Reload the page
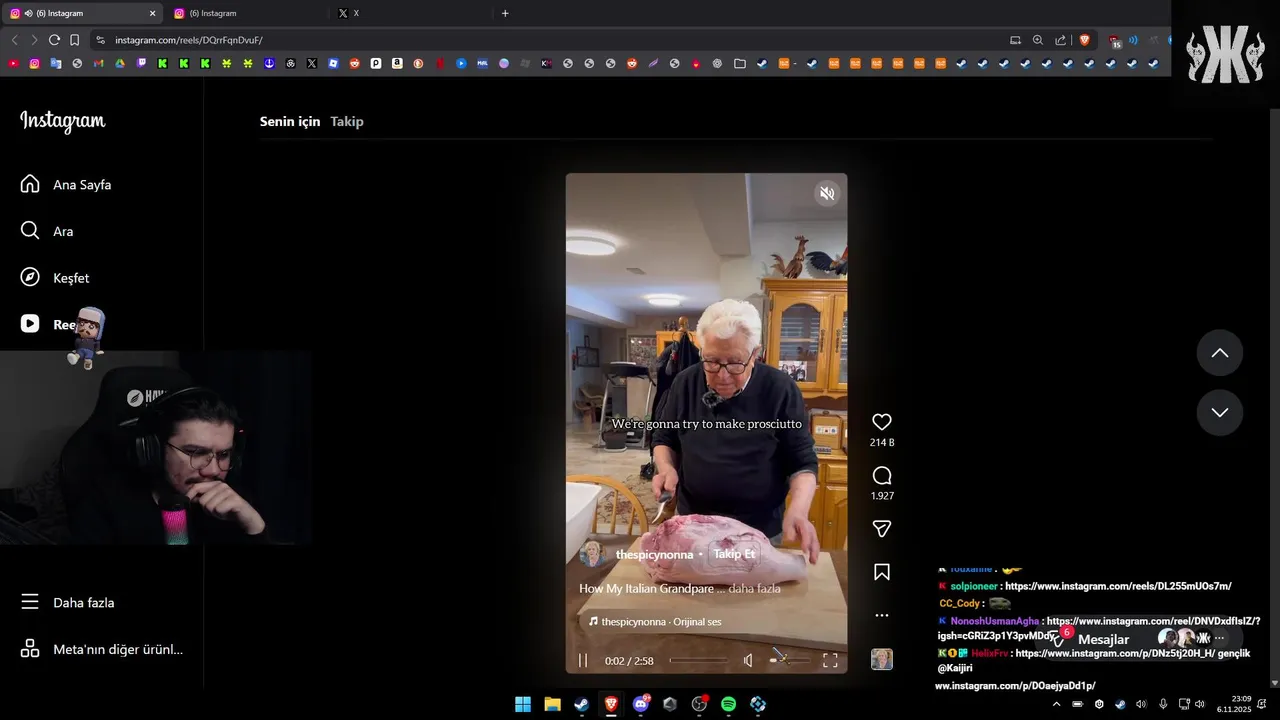1280x720 pixels. 54,40
